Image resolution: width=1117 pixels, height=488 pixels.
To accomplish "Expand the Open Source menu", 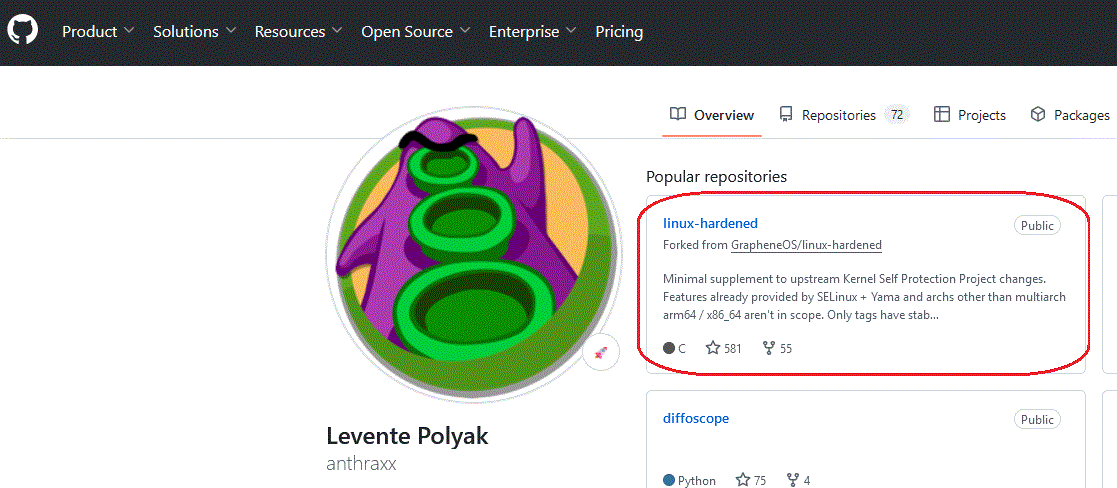I will (x=415, y=31).
